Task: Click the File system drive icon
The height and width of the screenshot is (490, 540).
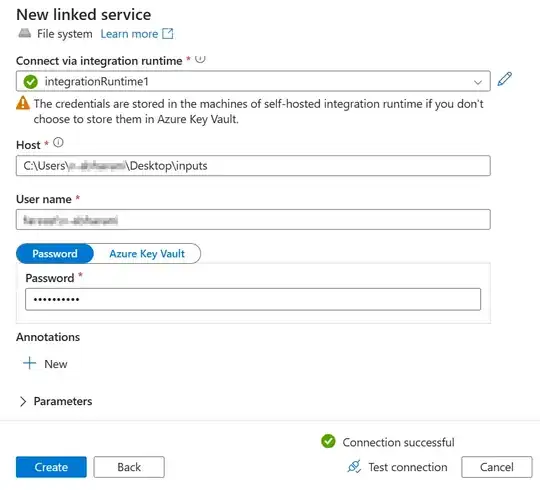Action: [24, 33]
